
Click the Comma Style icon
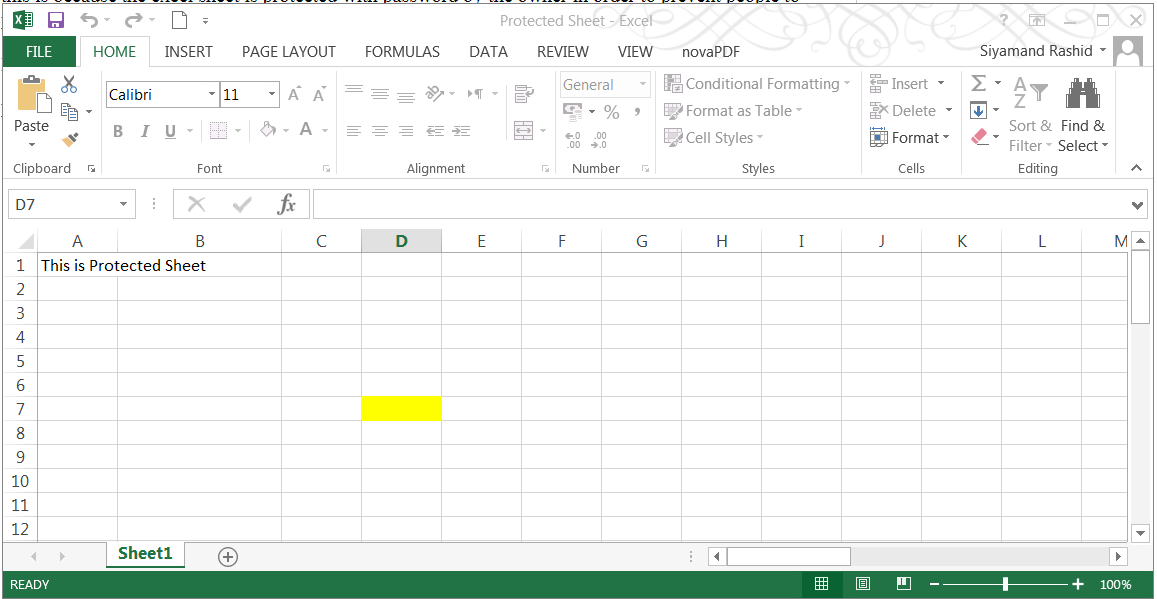pyautogui.click(x=637, y=112)
